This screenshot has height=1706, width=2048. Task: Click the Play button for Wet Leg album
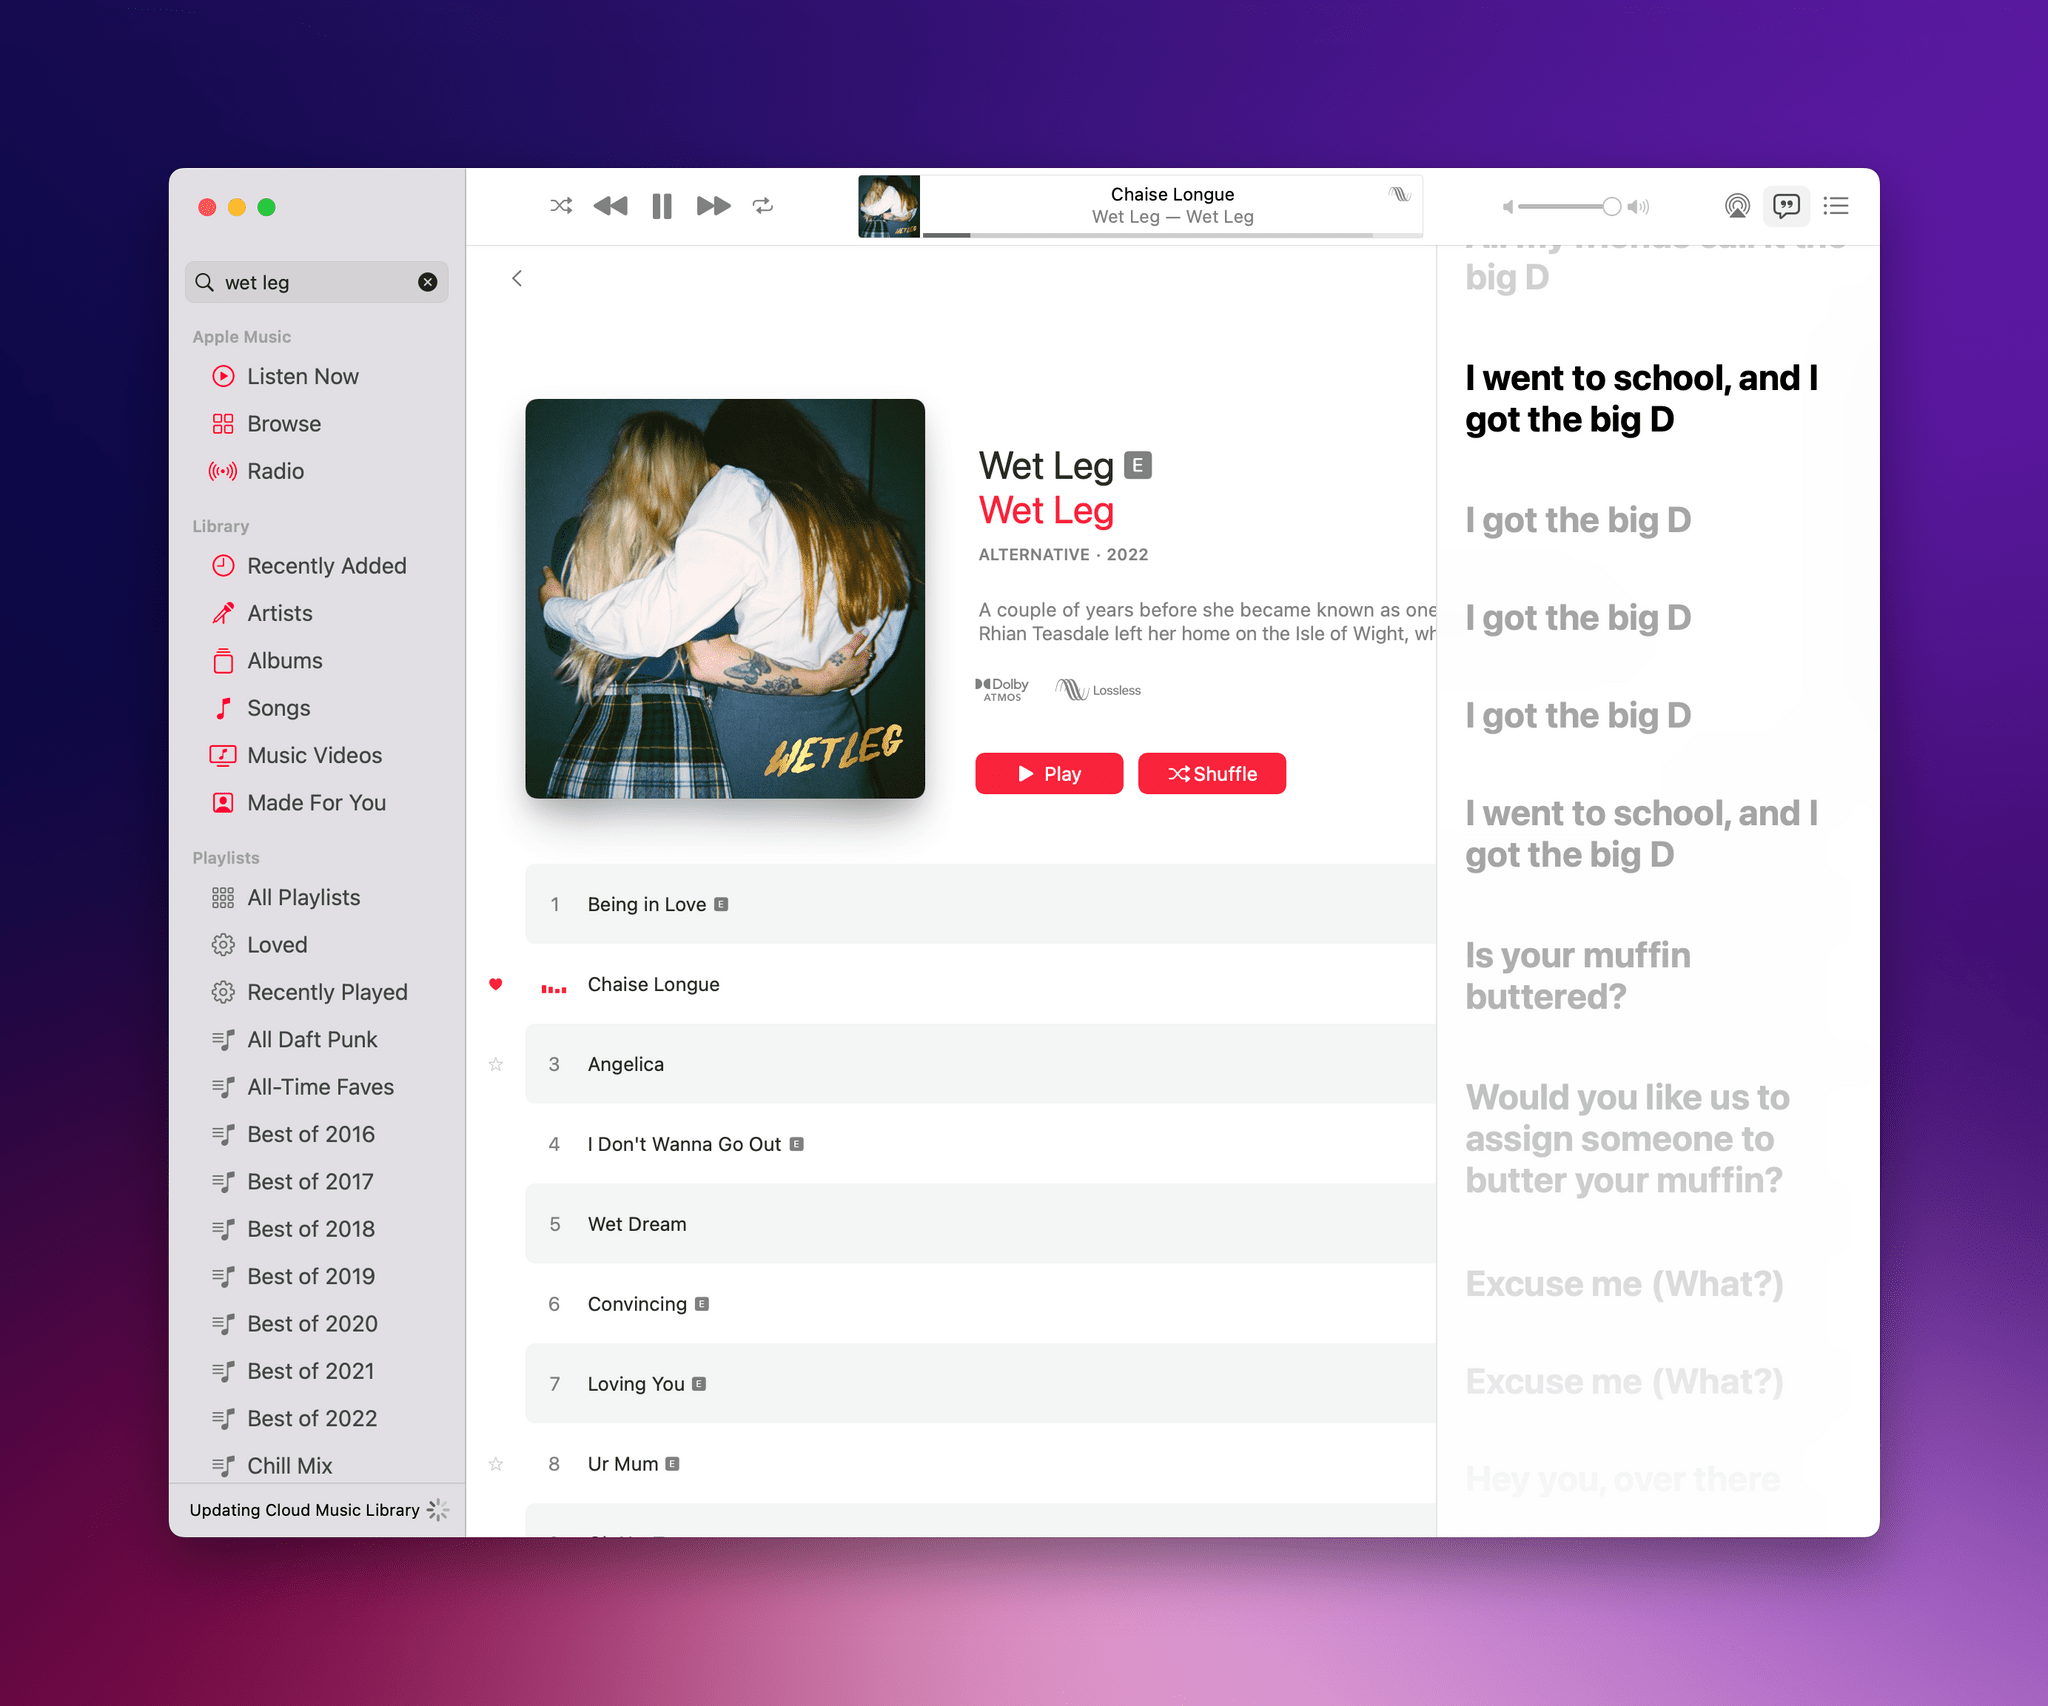pyautogui.click(x=1048, y=774)
